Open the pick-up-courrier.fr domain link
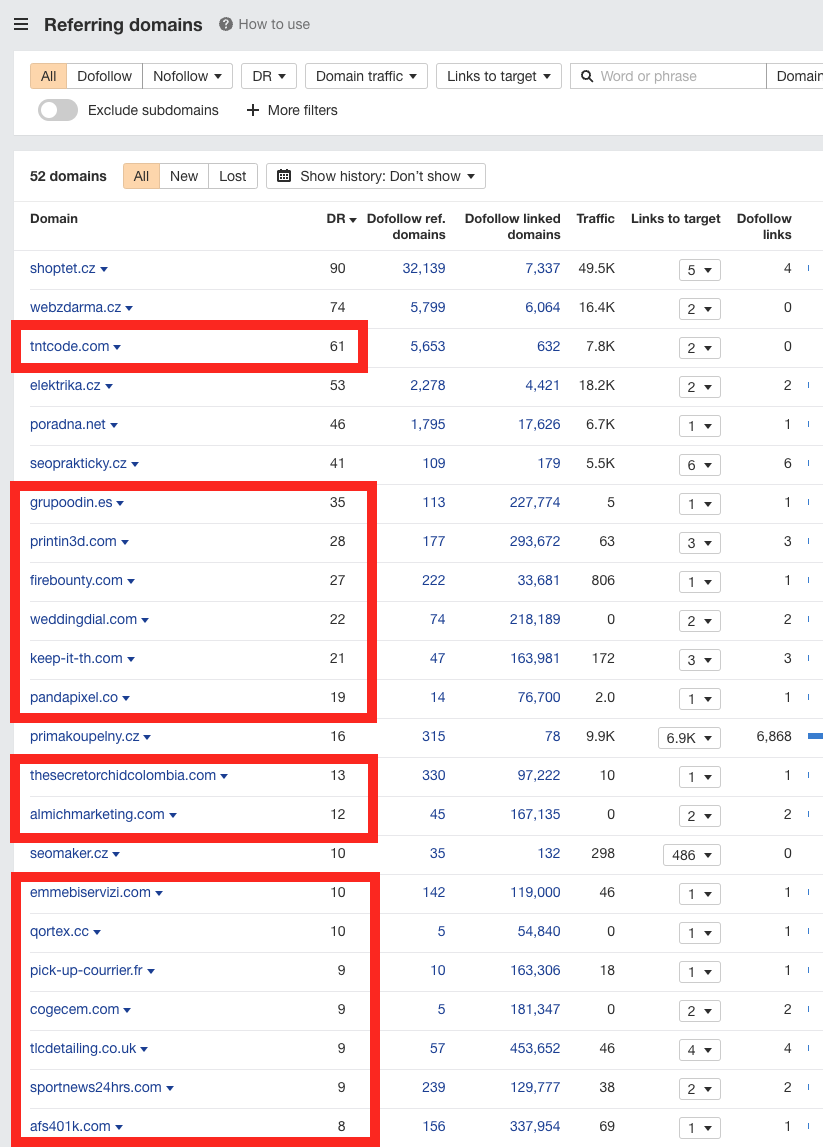 coord(86,971)
